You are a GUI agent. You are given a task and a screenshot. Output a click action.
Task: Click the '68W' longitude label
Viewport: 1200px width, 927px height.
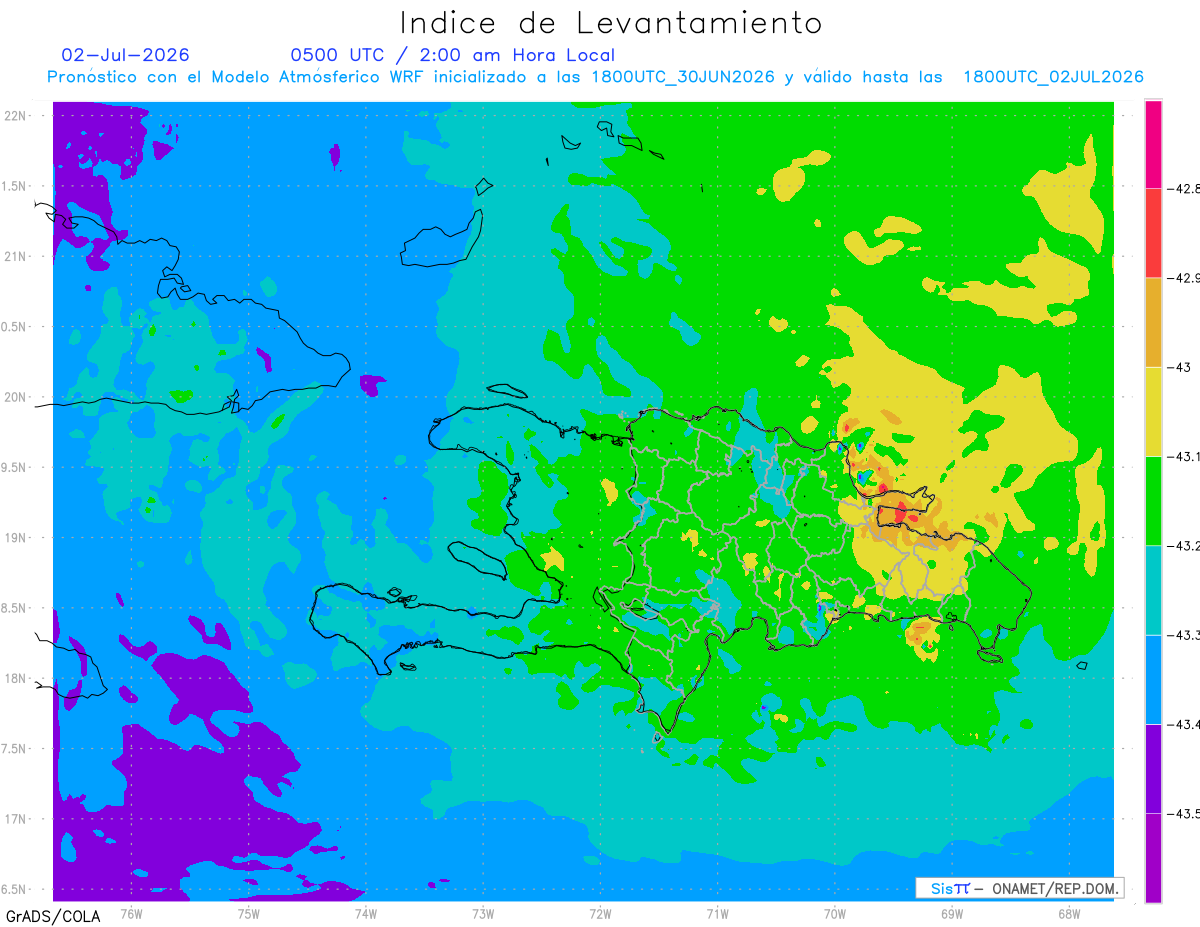click(1069, 913)
